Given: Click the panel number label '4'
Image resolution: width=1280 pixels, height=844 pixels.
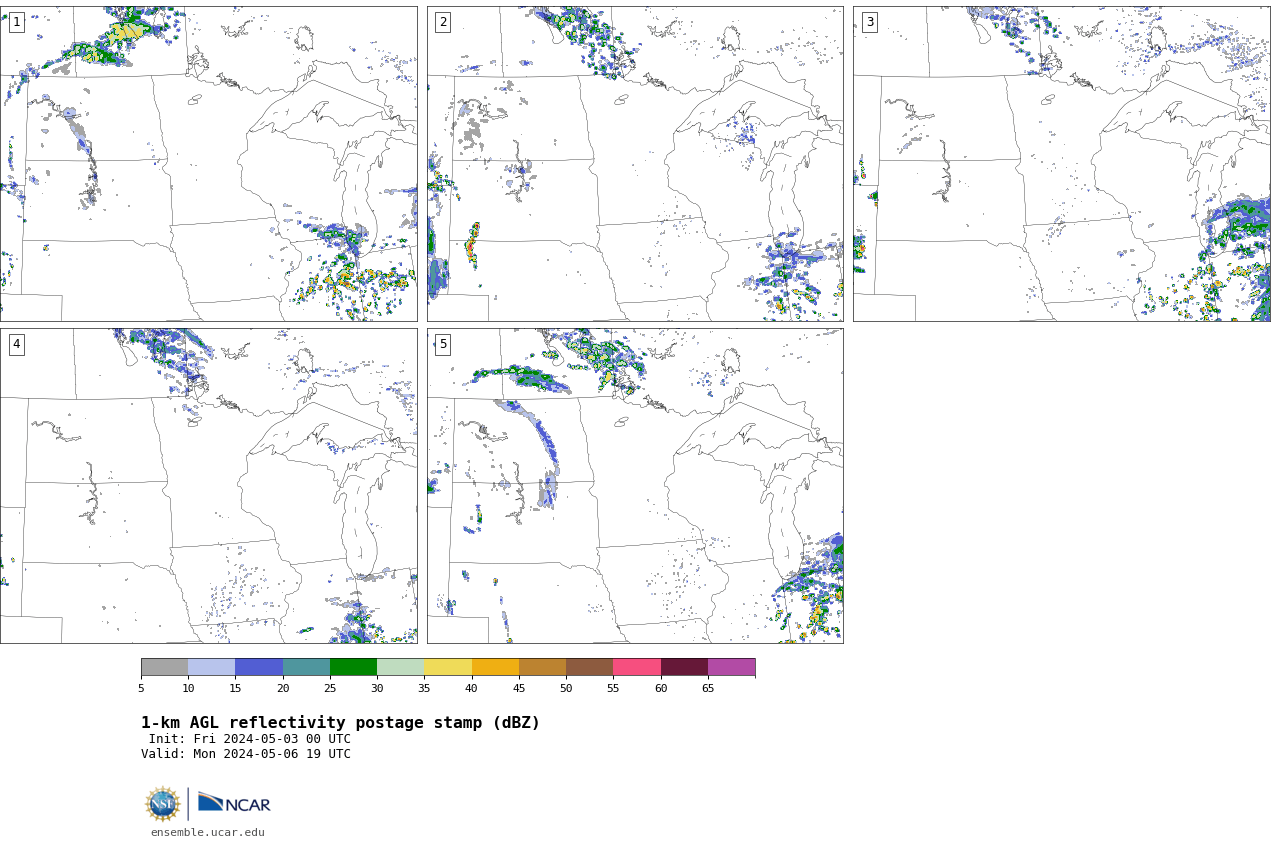Looking at the screenshot, I should coord(16,344).
